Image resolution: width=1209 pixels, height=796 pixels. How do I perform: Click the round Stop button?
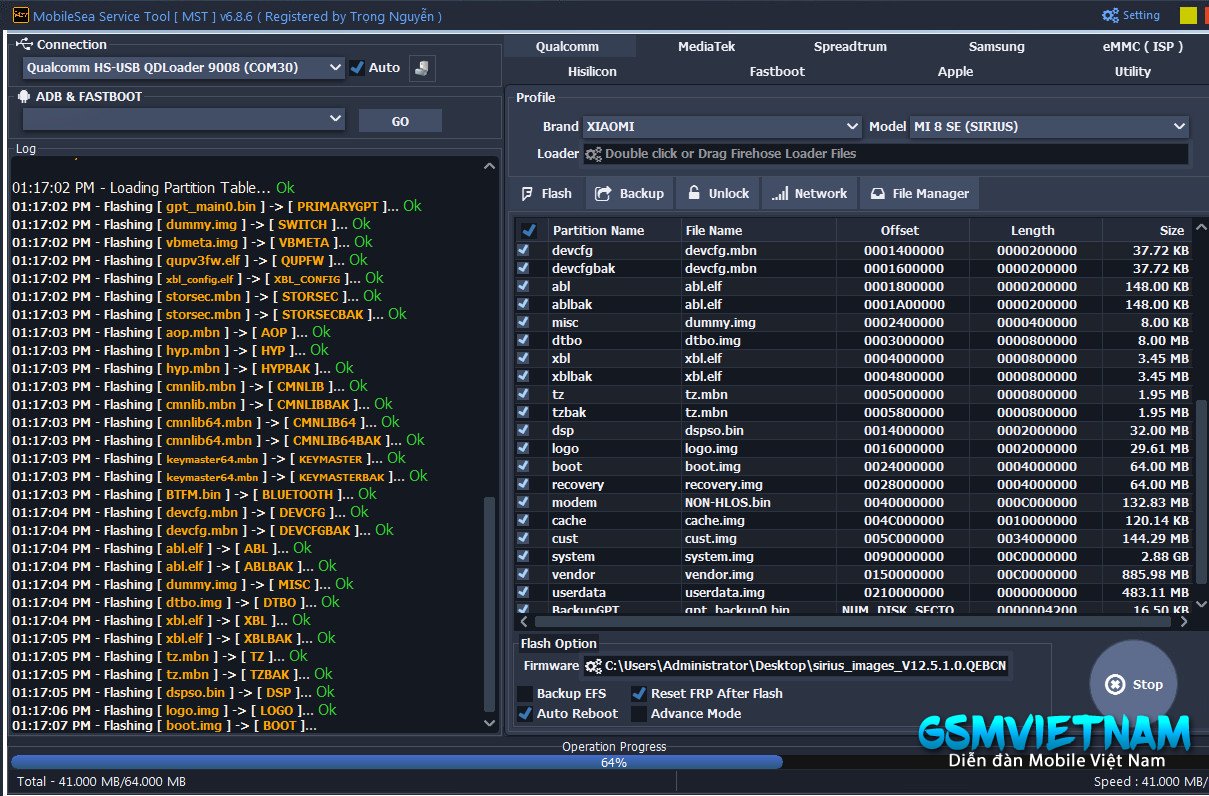coord(1135,685)
